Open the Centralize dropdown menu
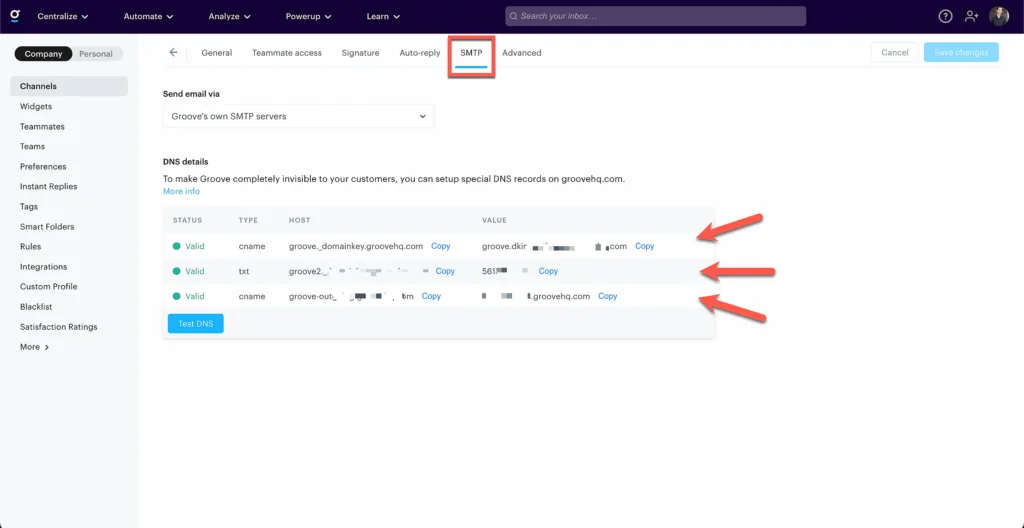Viewport: 1024px width, 528px height. pyautogui.click(x=63, y=16)
